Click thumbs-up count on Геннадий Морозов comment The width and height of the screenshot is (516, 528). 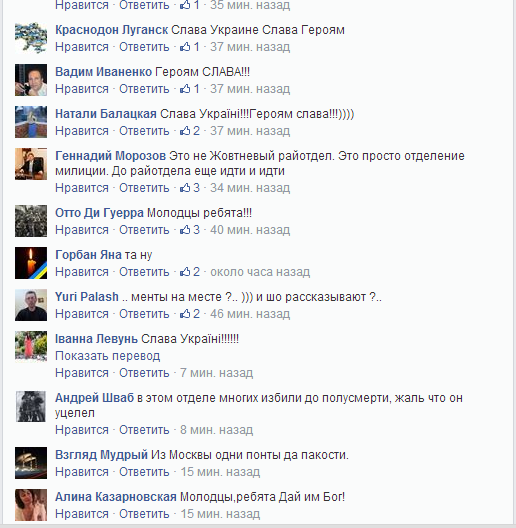point(190,188)
